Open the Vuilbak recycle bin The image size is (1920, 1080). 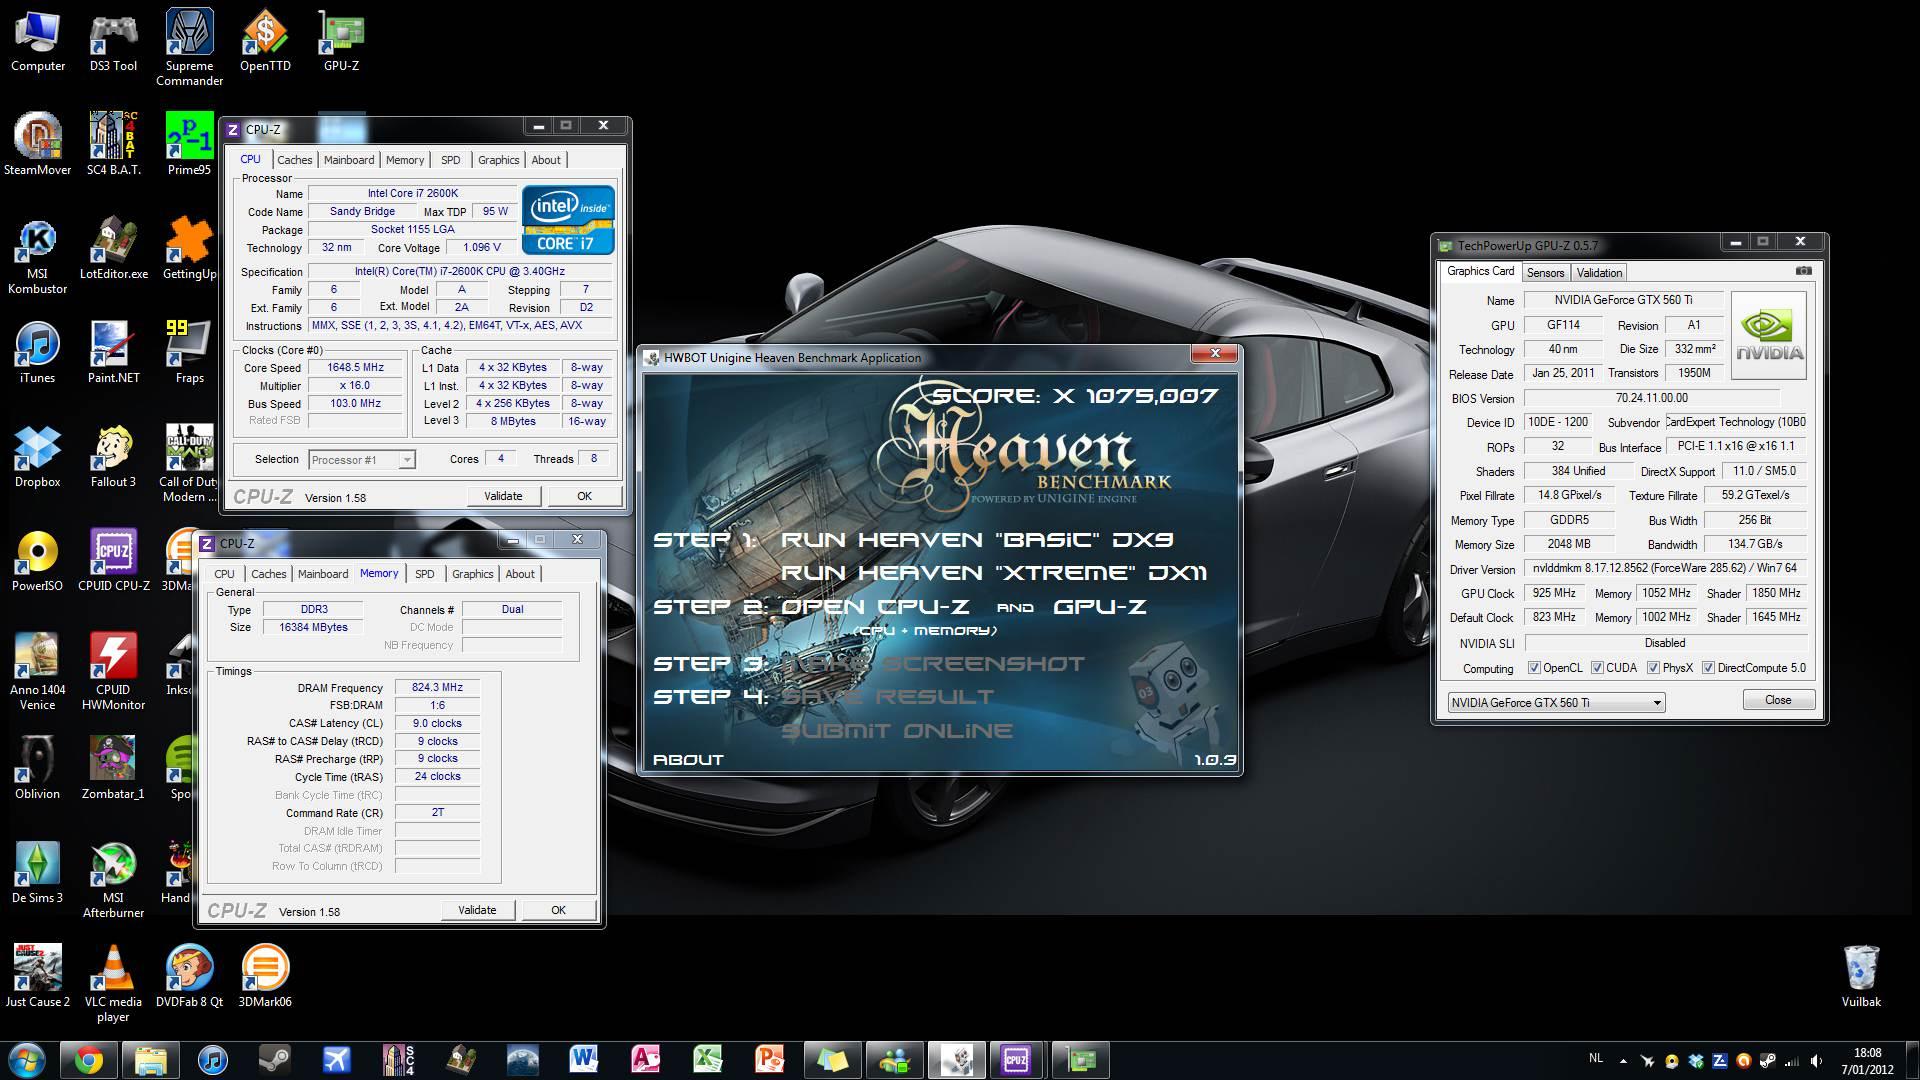click(1861, 975)
